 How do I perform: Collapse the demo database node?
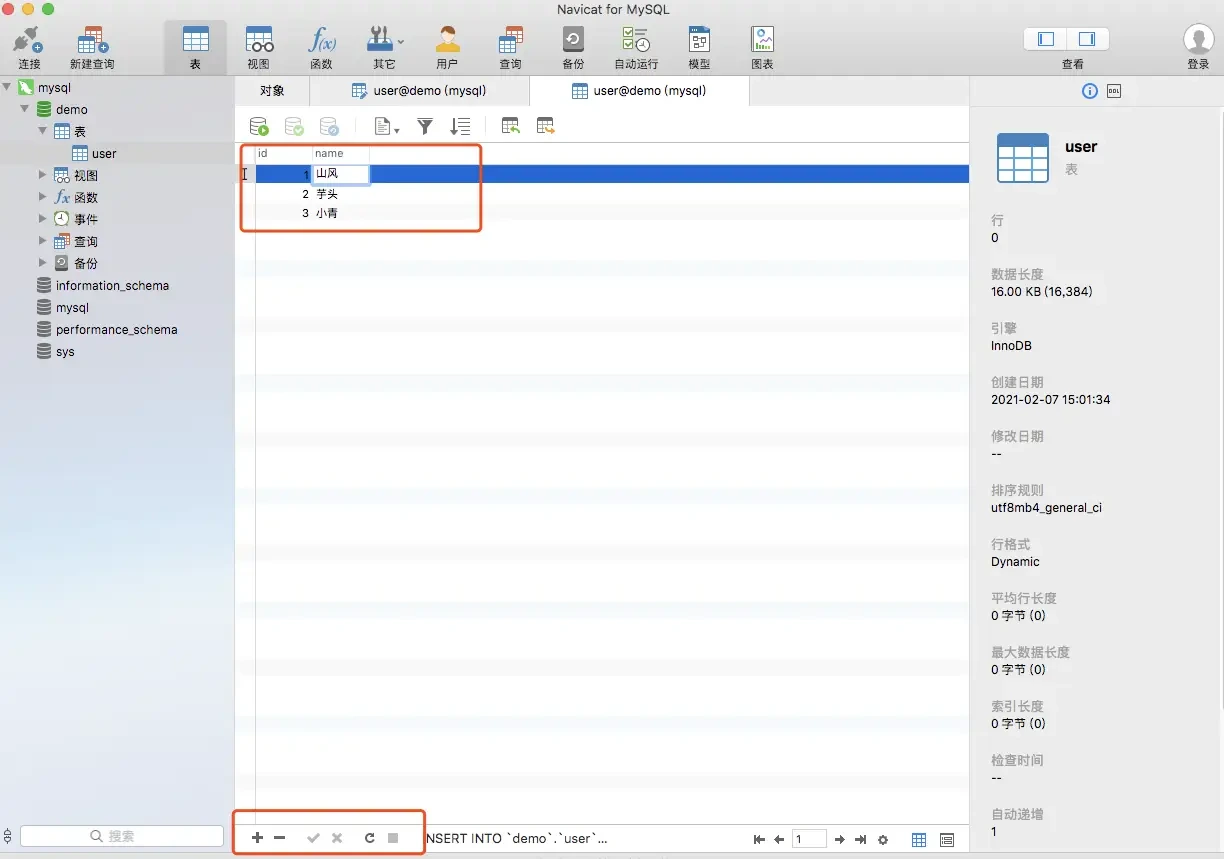click(24, 109)
